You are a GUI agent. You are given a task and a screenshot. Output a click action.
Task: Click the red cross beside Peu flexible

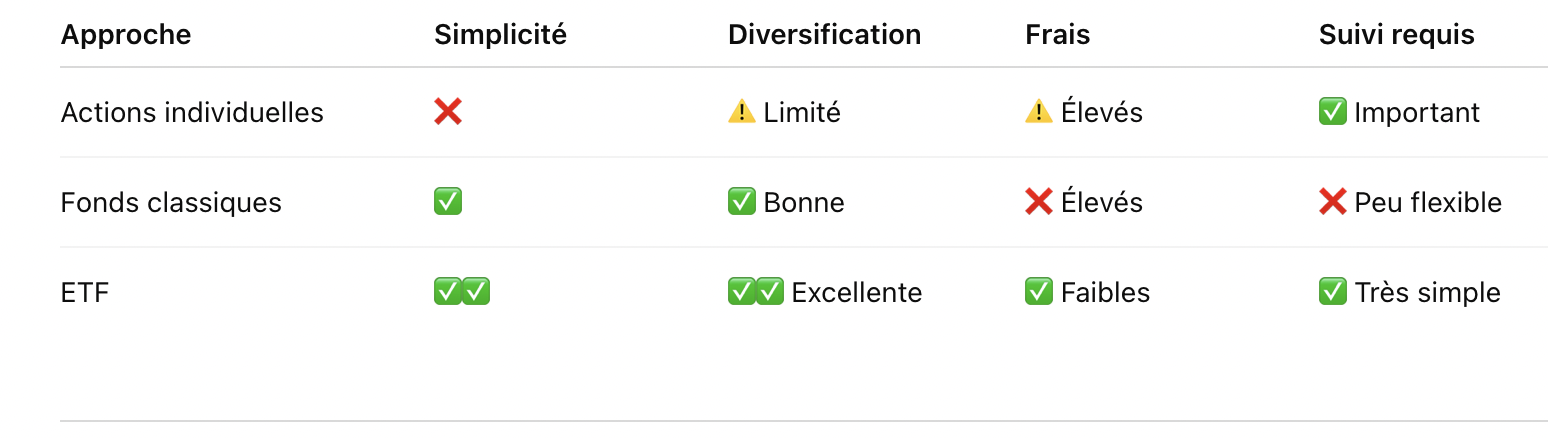(x=1333, y=202)
